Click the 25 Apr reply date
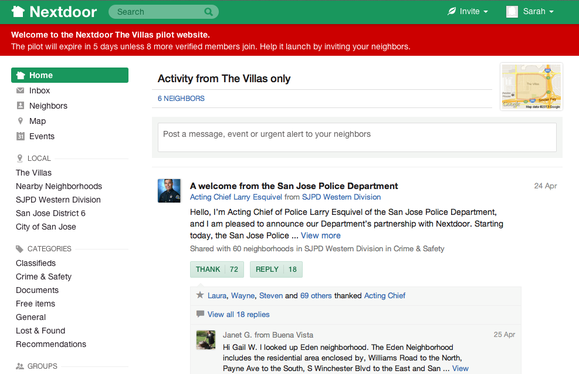579x374 pixels. (504, 334)
